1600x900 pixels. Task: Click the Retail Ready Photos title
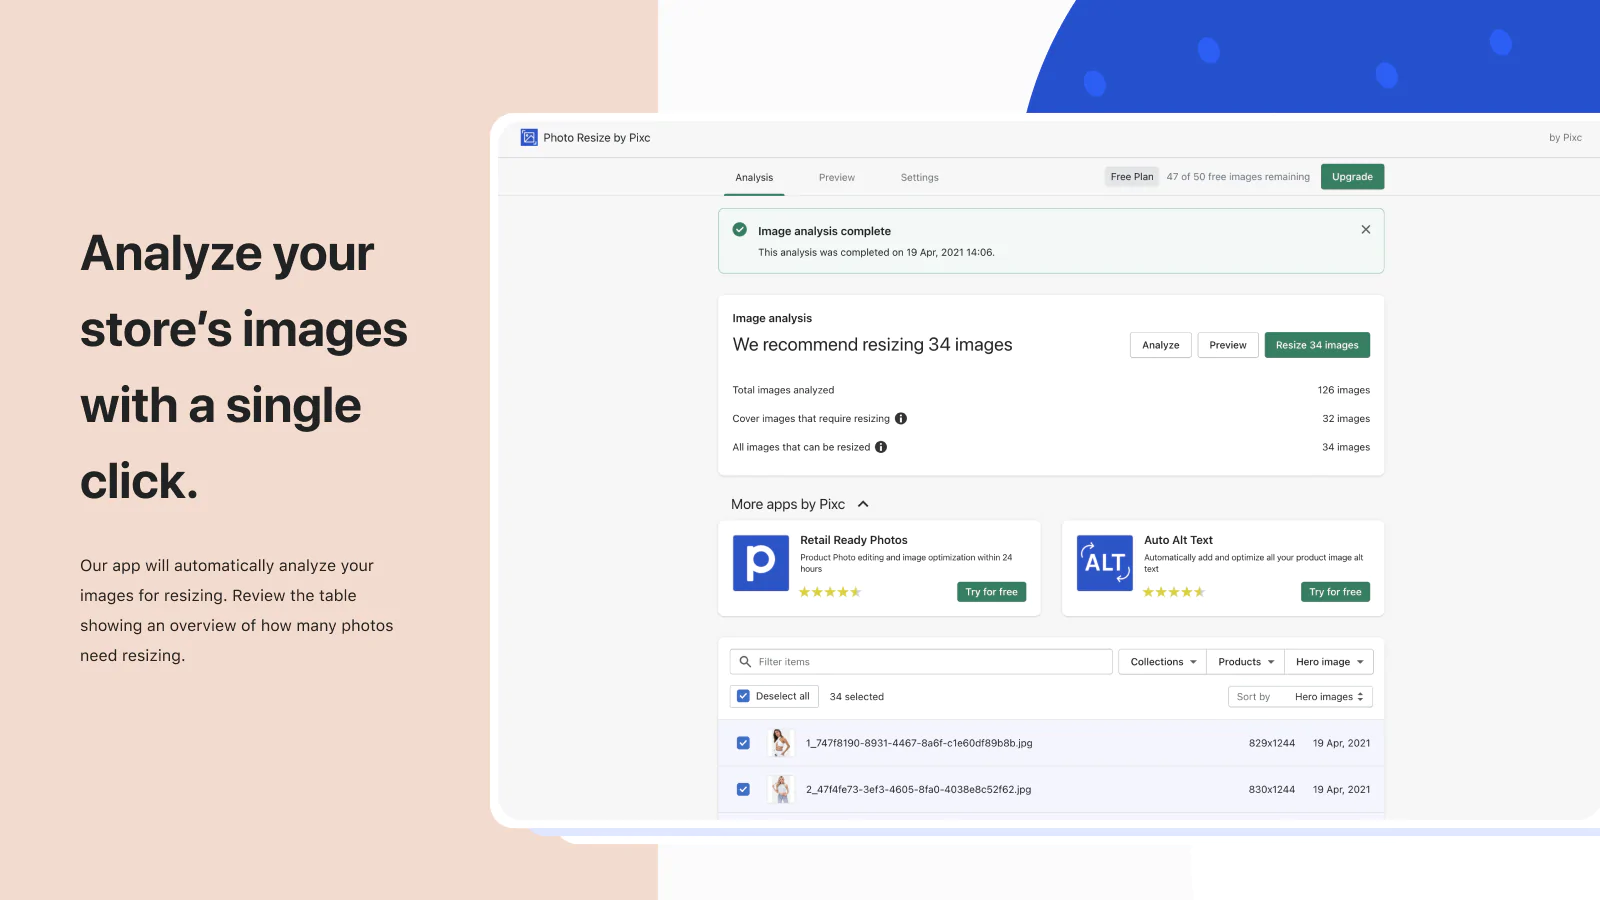pyautogui.click(x=854, y=540)
